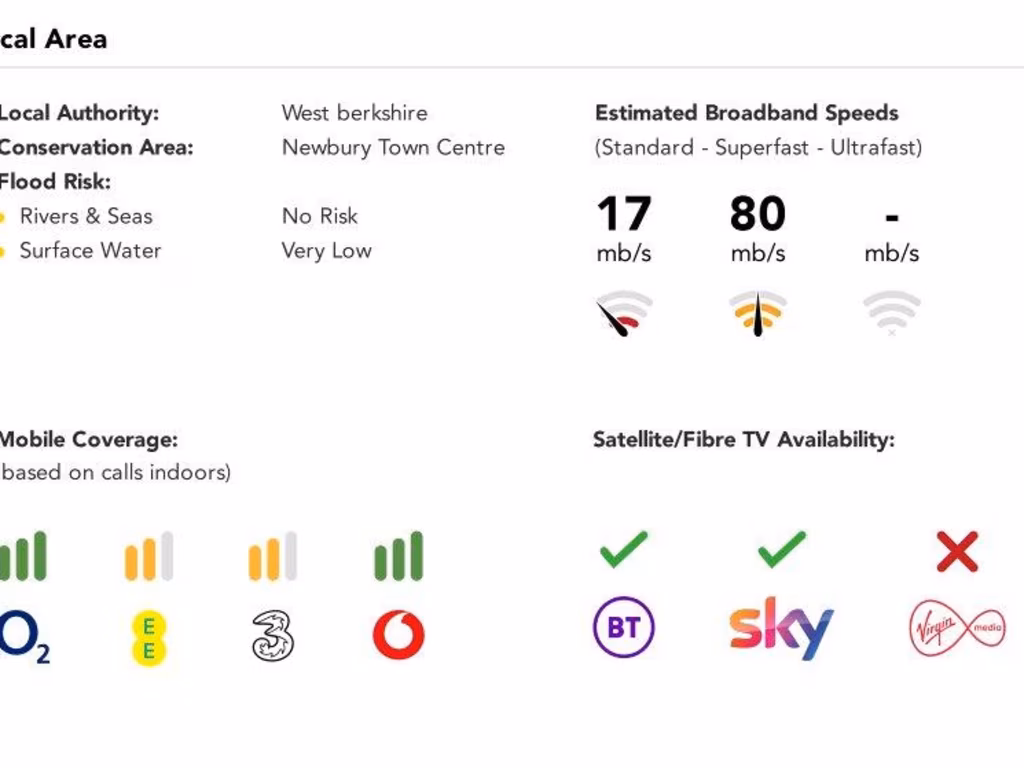1024x768 pixels.
Task: Click the grey ultrafast wifi icon
Action: [891, 313]
